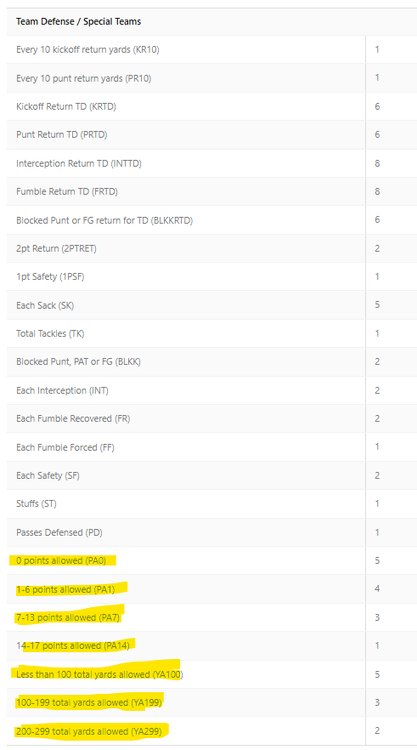
Task: Select Each Interception (INT) label
Action: pos(62,390)
